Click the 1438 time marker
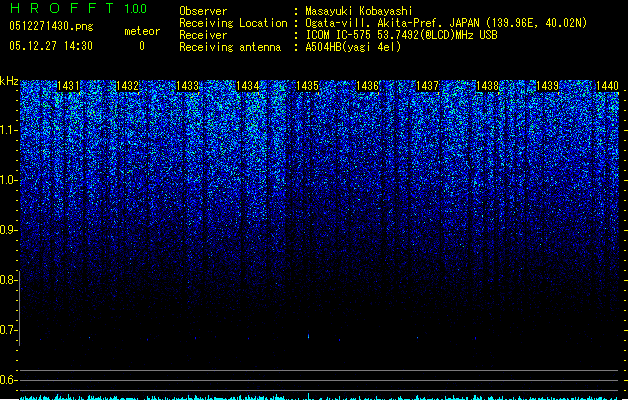This screenshot has width=629, height=400. (487, 86)
